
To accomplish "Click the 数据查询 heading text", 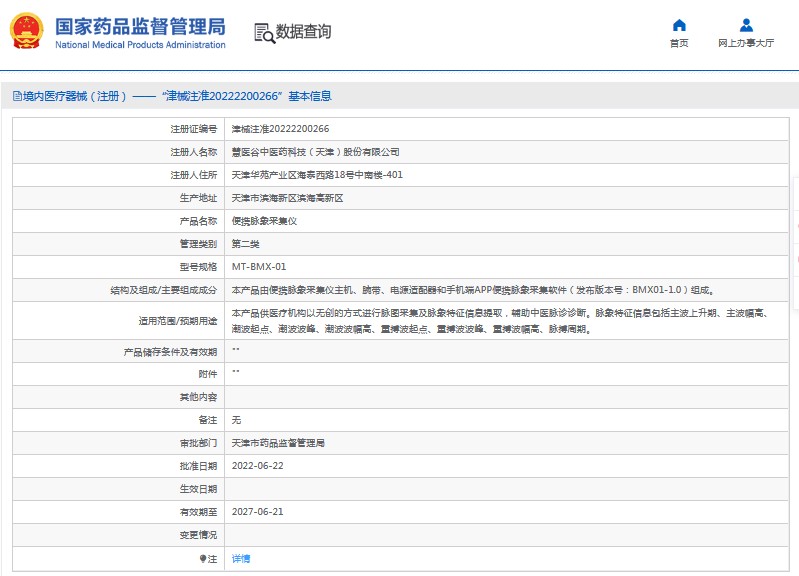I will [303, 32].
